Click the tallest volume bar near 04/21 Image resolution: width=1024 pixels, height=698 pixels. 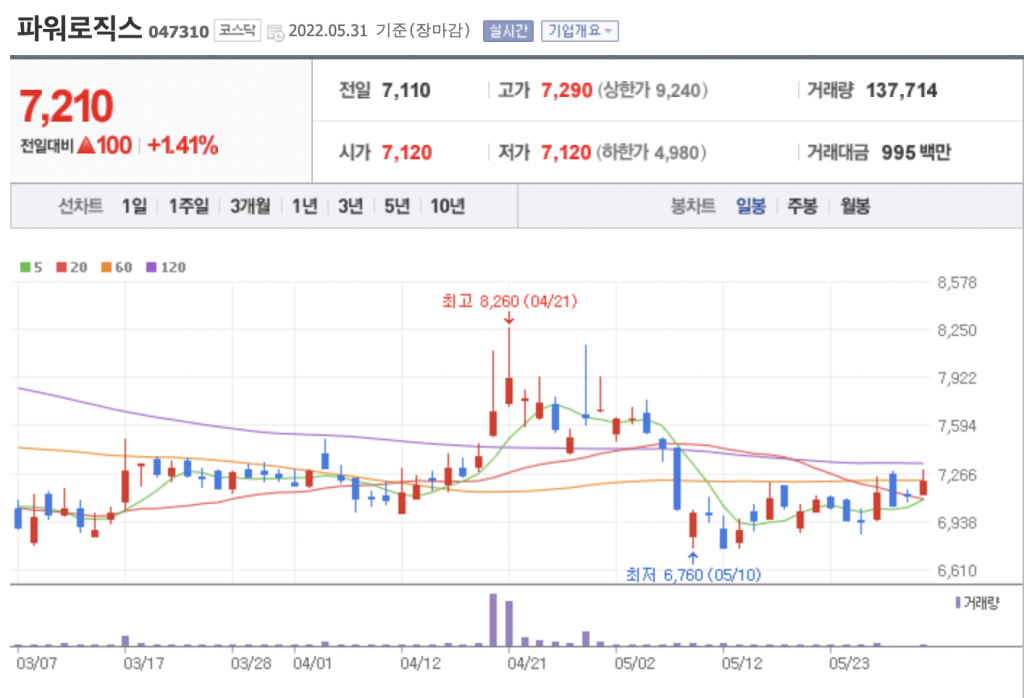point(493,620)
